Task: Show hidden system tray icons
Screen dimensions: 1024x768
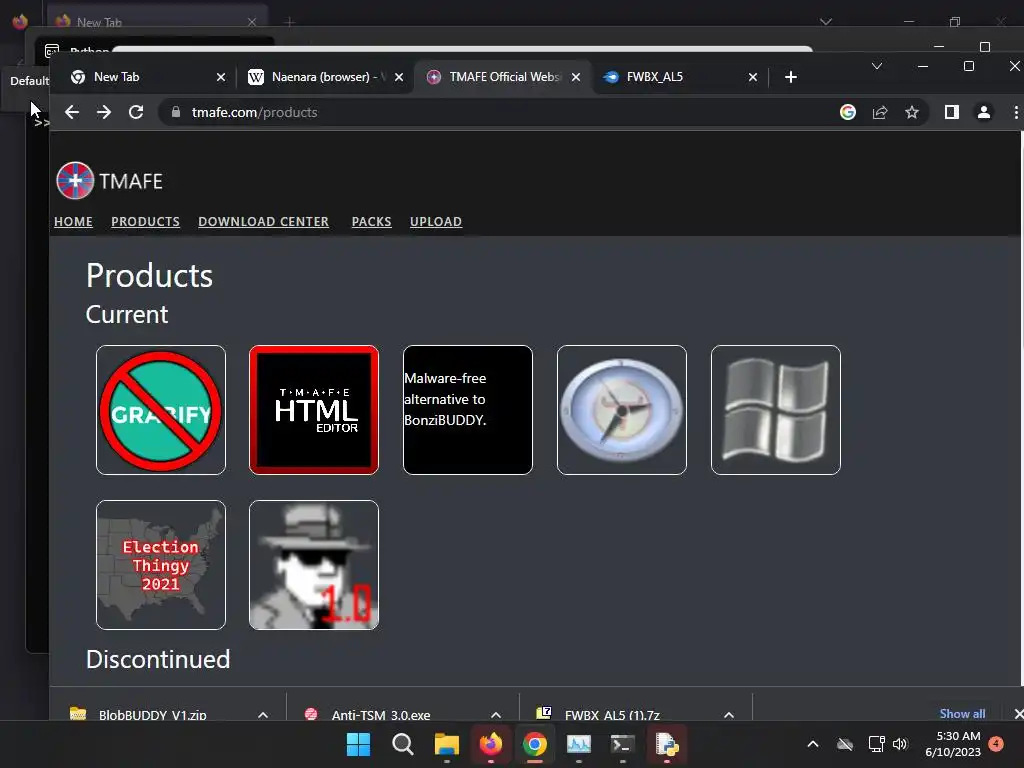Action: click(x=813, y=744)
